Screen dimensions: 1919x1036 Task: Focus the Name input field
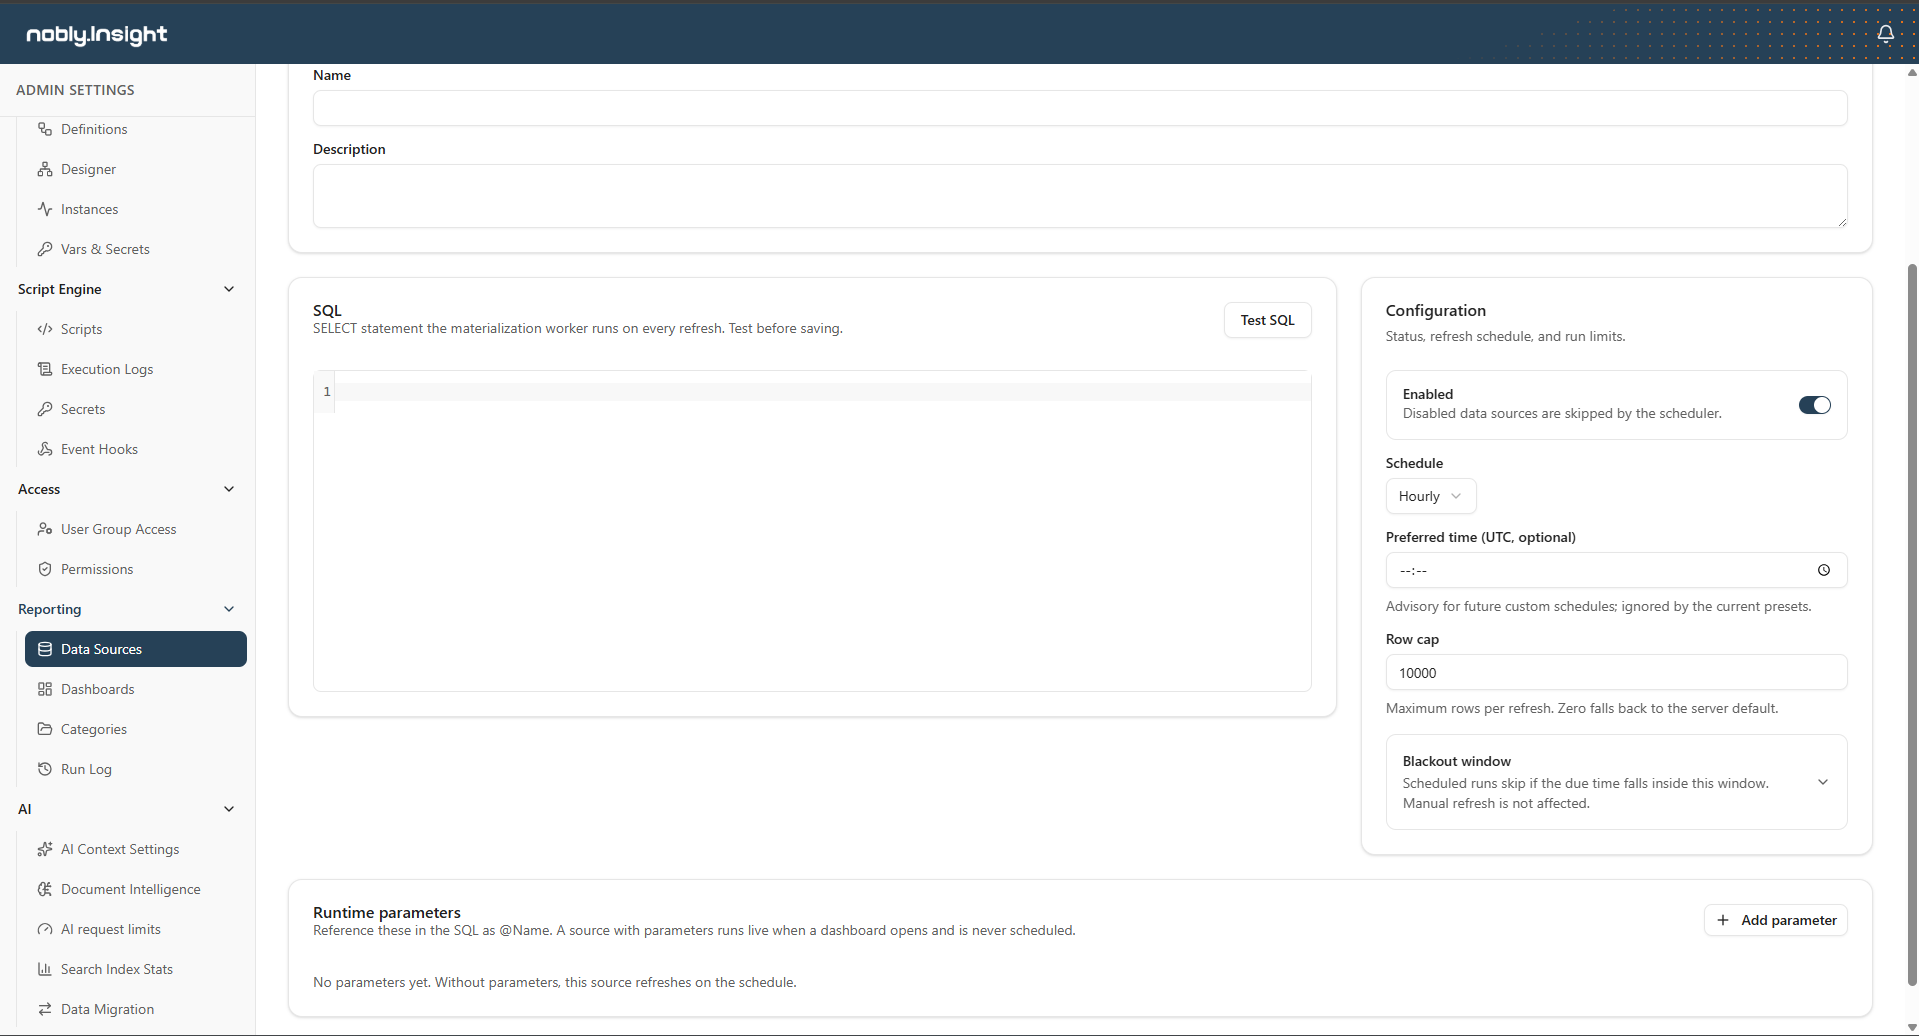click(1080, 108)
